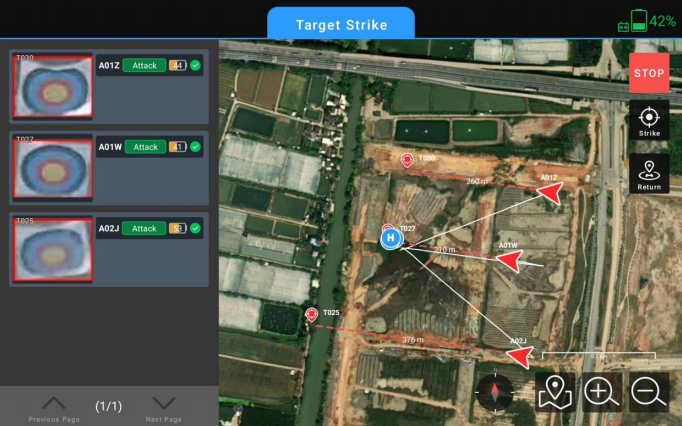Image resolution: width=682 pixels, height=426 pixels.
Task: Zoom in on the map
Action: (x=600, y=392)
